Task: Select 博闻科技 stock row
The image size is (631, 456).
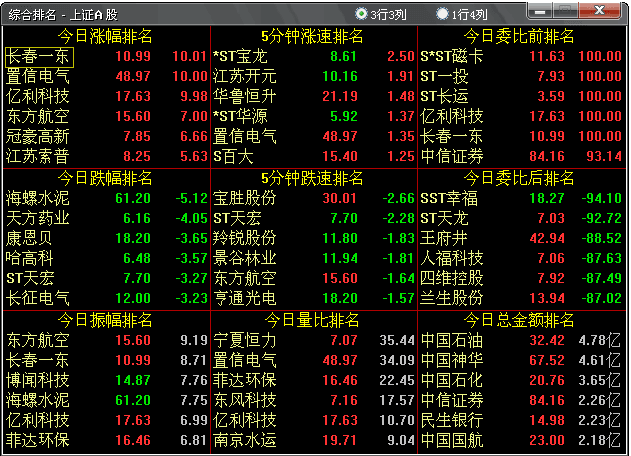Action: click(107, 380)
